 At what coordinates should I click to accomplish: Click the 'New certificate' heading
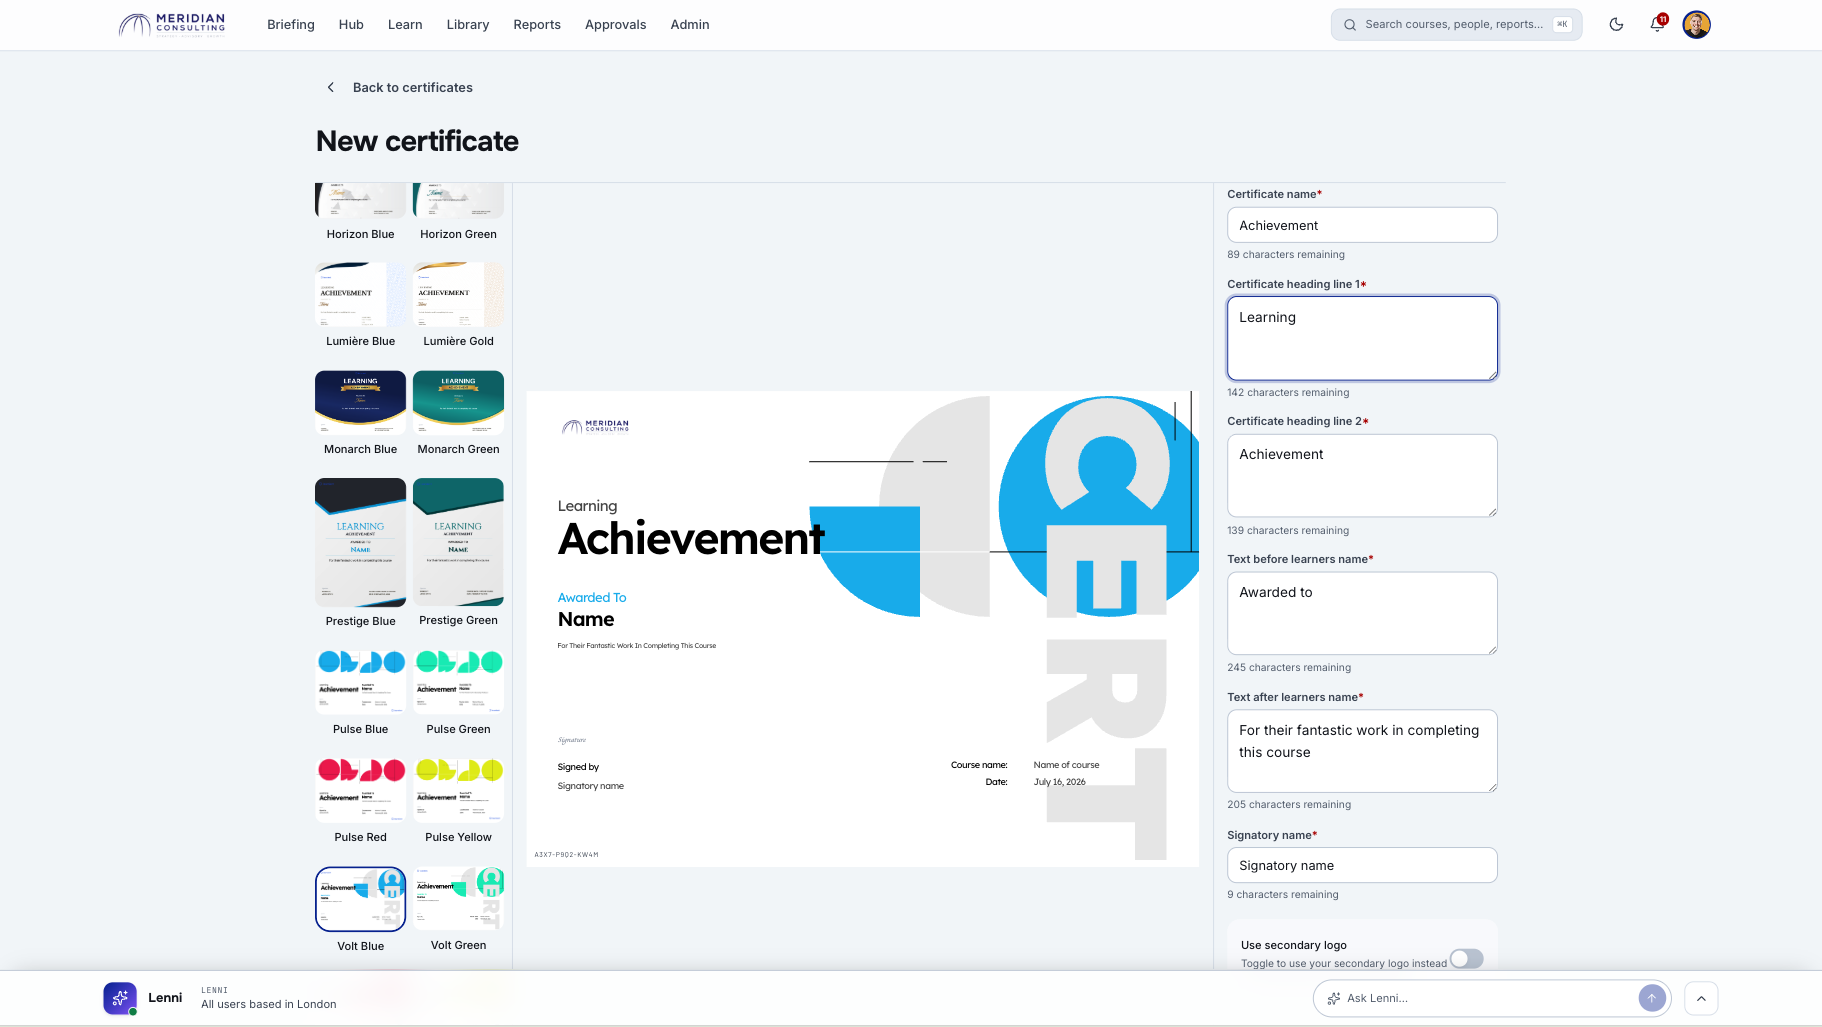[x=417, y=141]
